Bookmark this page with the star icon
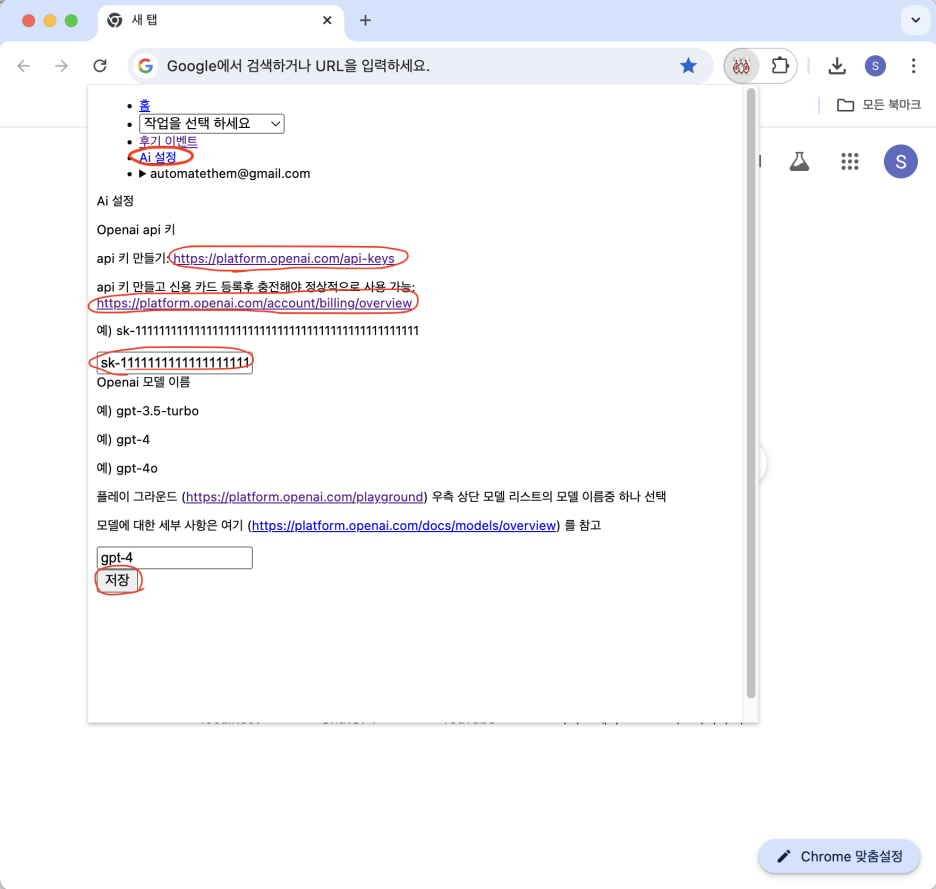 pos(688,66)
